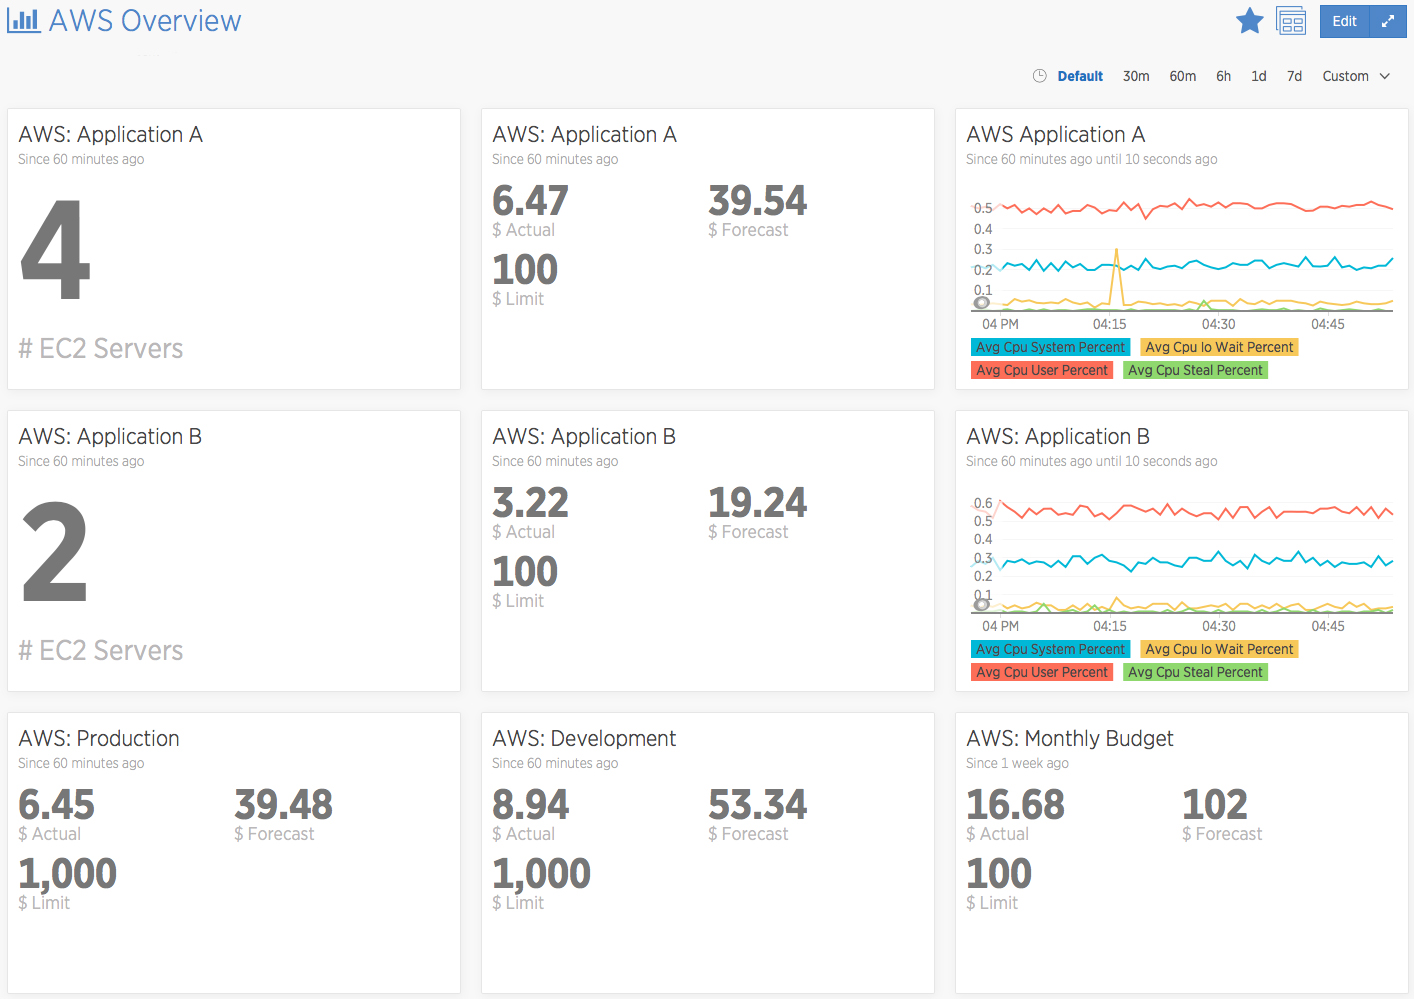Click the gray circle marker on Application A chart
Image resolution: width=1414 pixels, height=999 pixels.
pyautogui.click(x=982, y=302)
